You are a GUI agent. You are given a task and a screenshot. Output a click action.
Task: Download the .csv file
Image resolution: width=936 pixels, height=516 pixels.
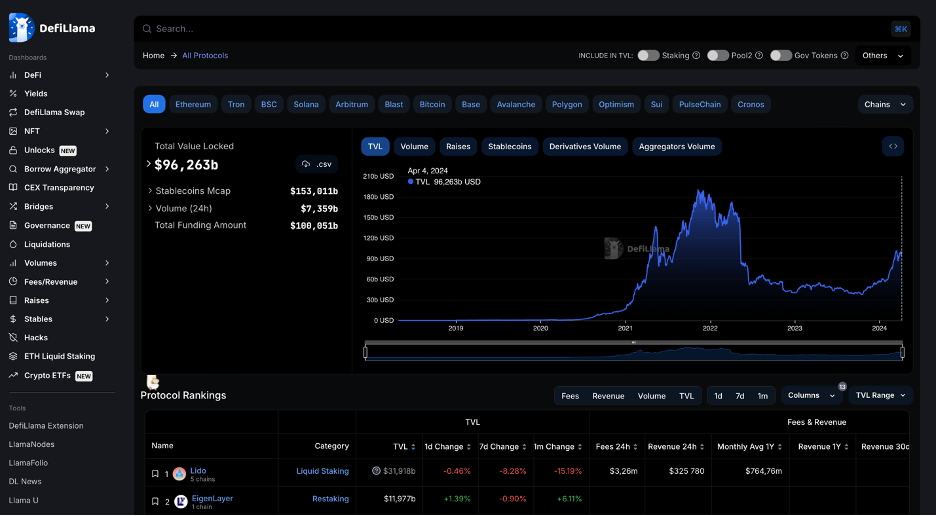pyautogui.click(x=317, y=164)
